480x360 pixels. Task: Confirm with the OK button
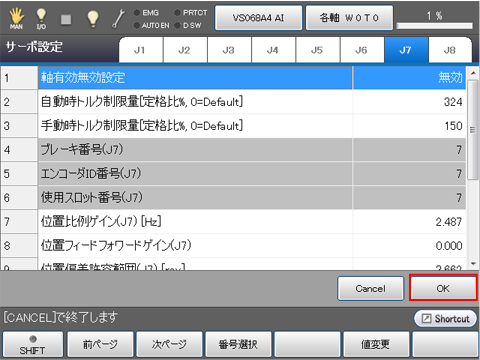(443, 289)
